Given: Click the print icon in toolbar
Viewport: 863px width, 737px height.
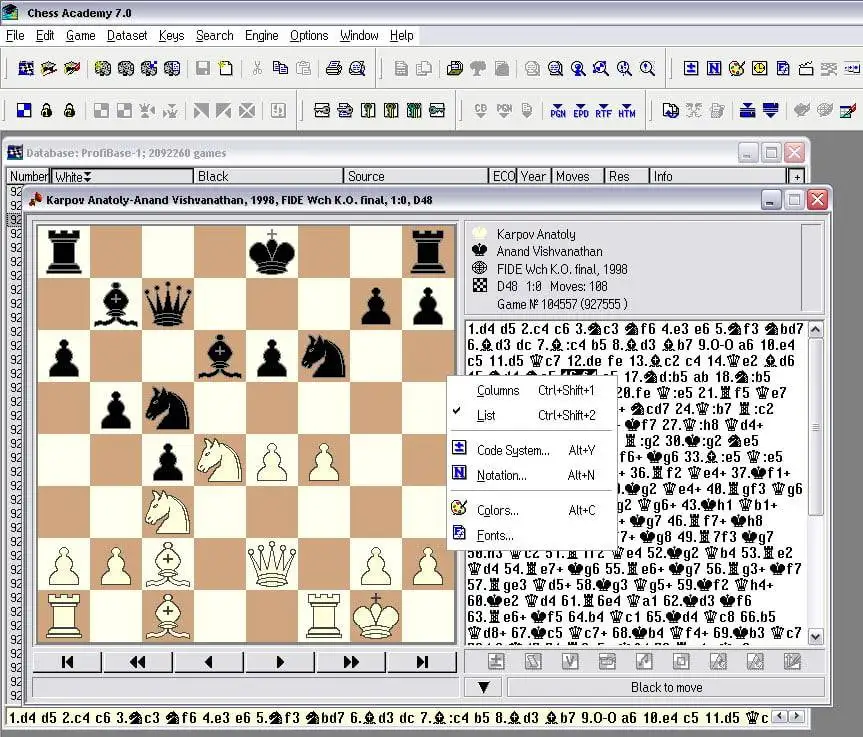Looking at the screenshot, I should [333, 68].
